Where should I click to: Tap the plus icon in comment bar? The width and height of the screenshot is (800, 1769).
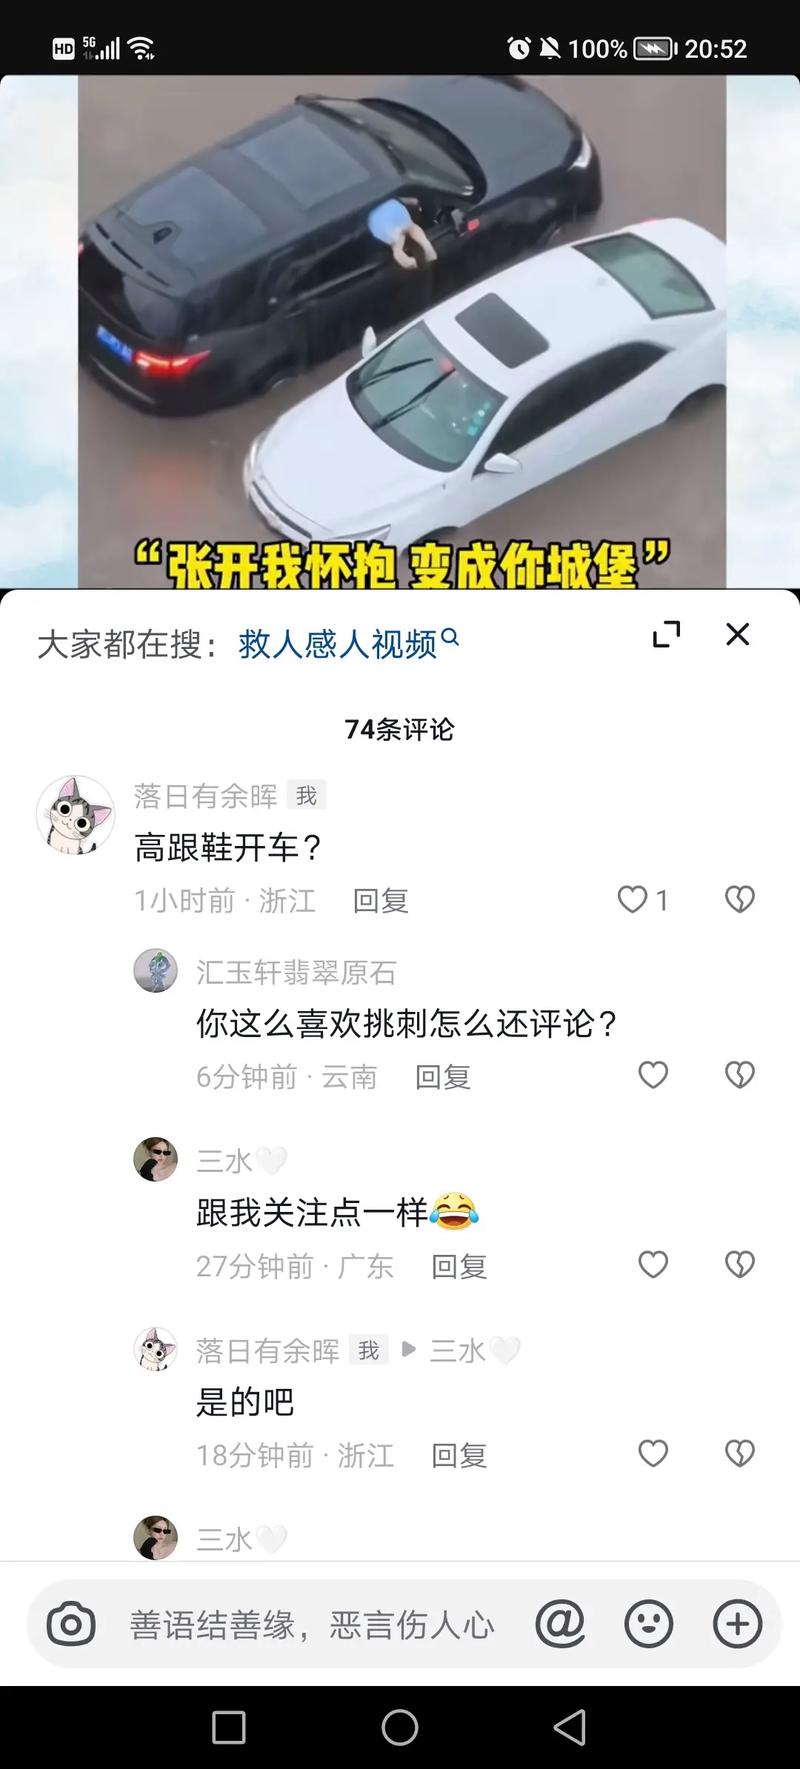coord(737,1624)
